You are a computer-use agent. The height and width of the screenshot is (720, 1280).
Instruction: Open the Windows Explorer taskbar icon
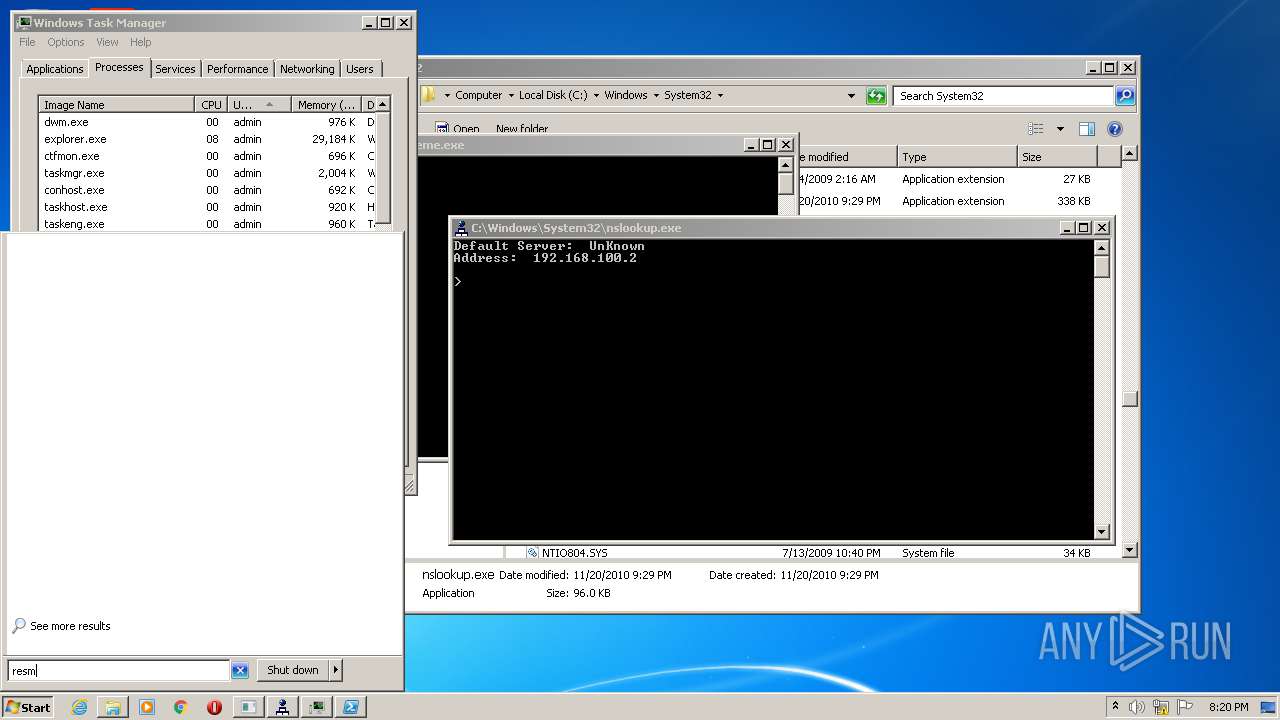113,707
